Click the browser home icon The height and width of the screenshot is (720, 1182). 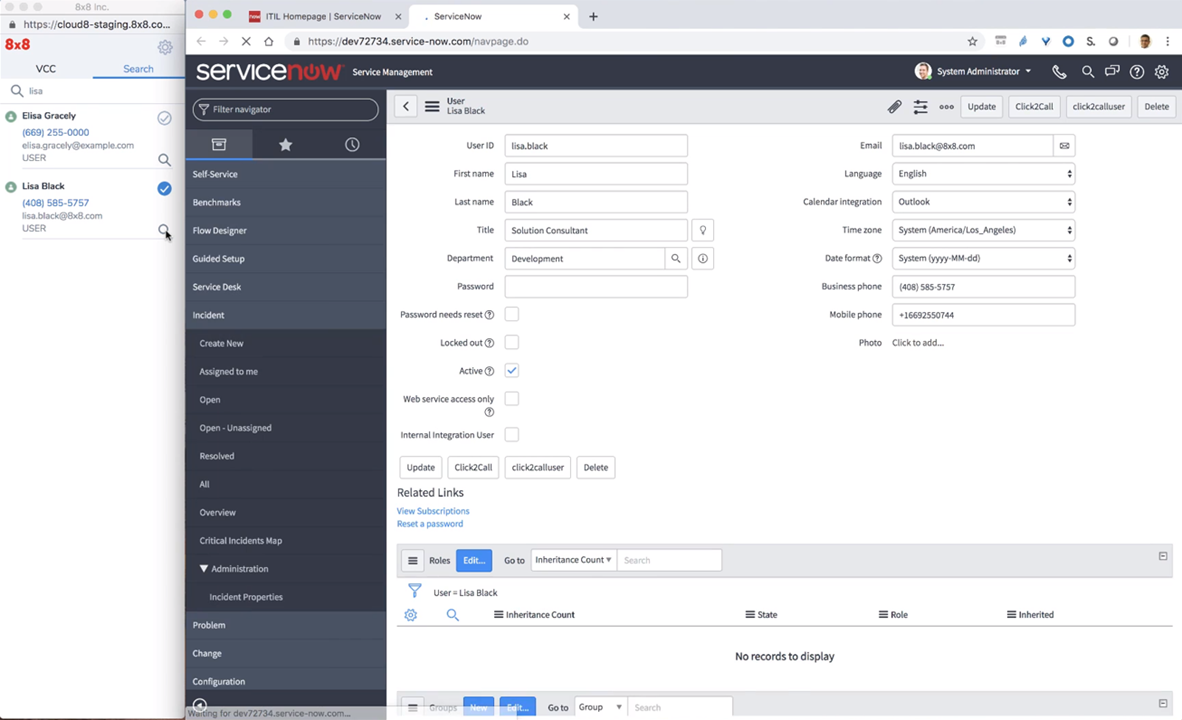coord(268,41)
